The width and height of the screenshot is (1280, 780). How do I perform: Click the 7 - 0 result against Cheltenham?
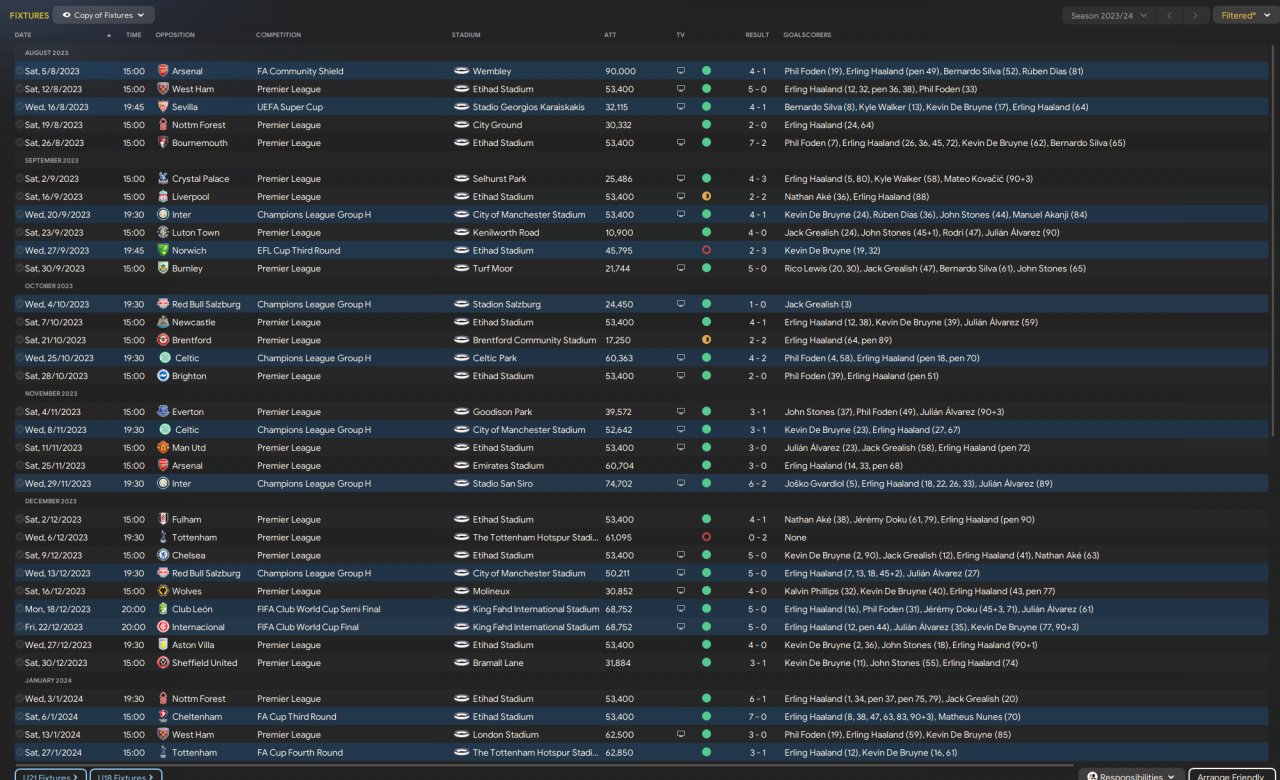coord(757,717)
